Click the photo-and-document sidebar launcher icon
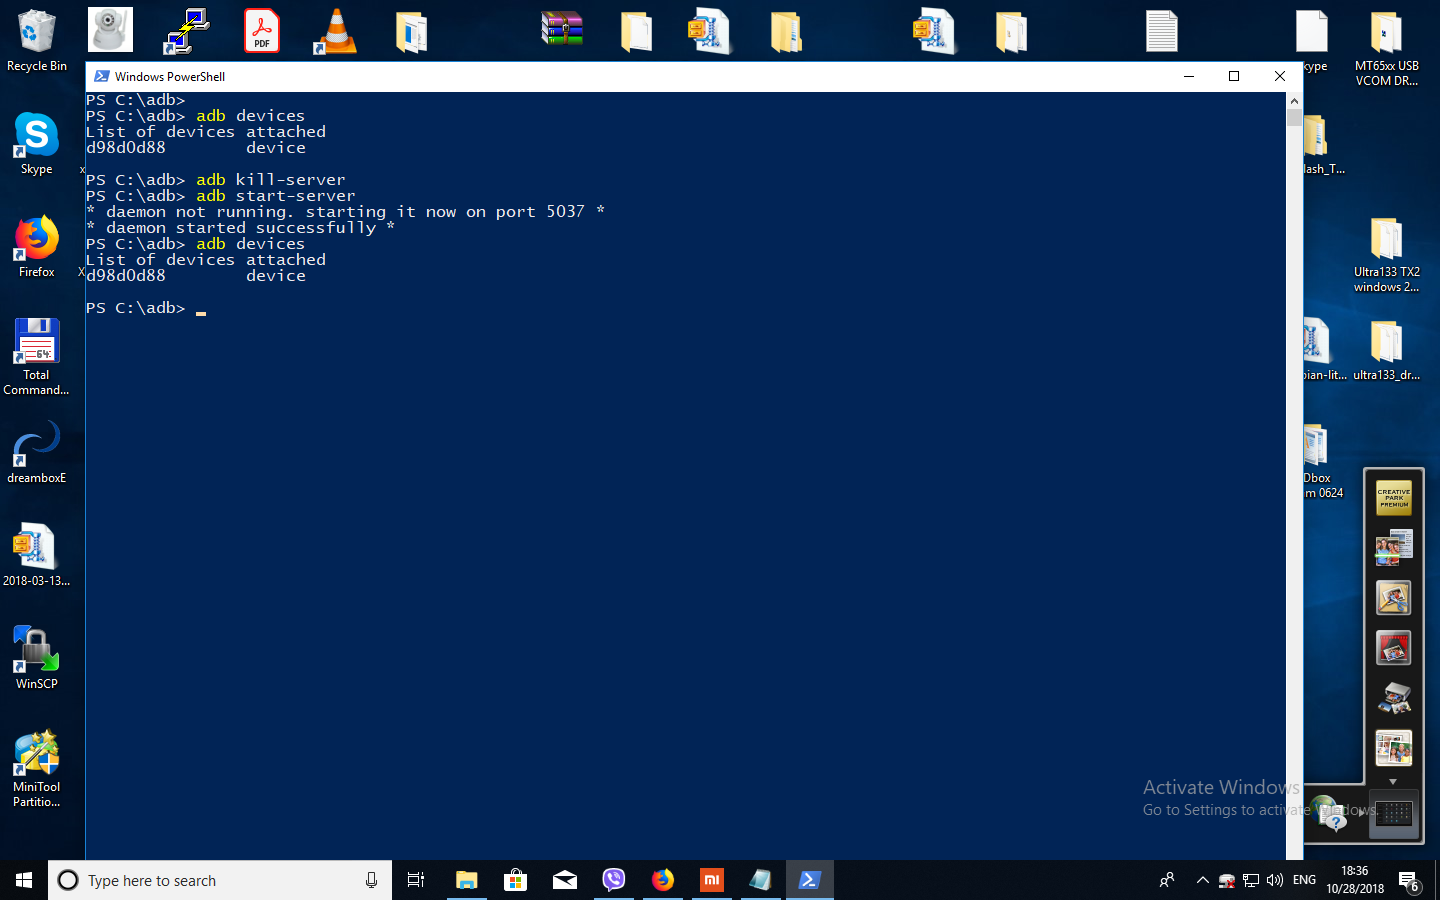The image size is (1440, 900). pyautogui.click(x=1394, y=547)
